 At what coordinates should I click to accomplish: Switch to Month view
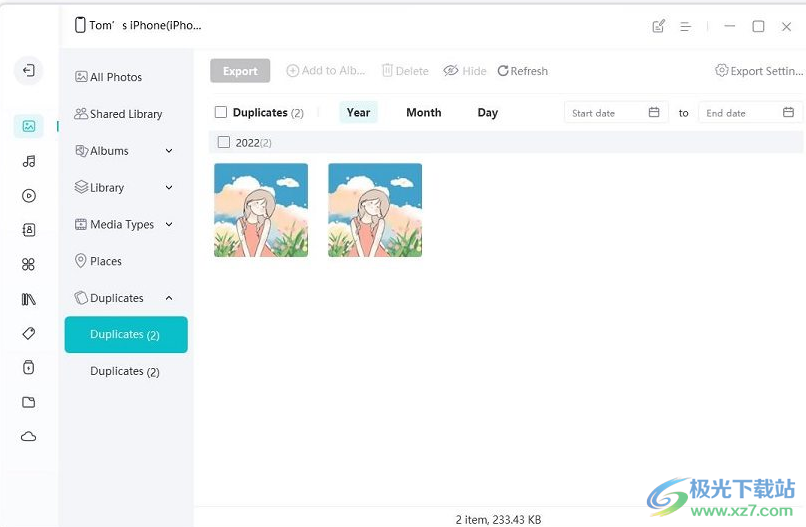424,112
